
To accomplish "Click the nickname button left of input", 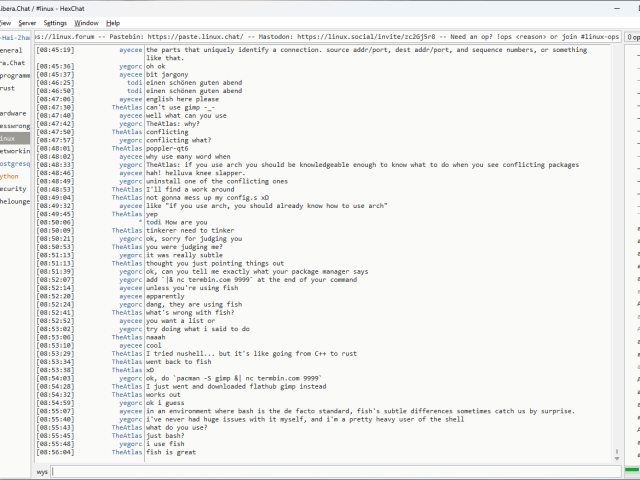I will [42, 470].
